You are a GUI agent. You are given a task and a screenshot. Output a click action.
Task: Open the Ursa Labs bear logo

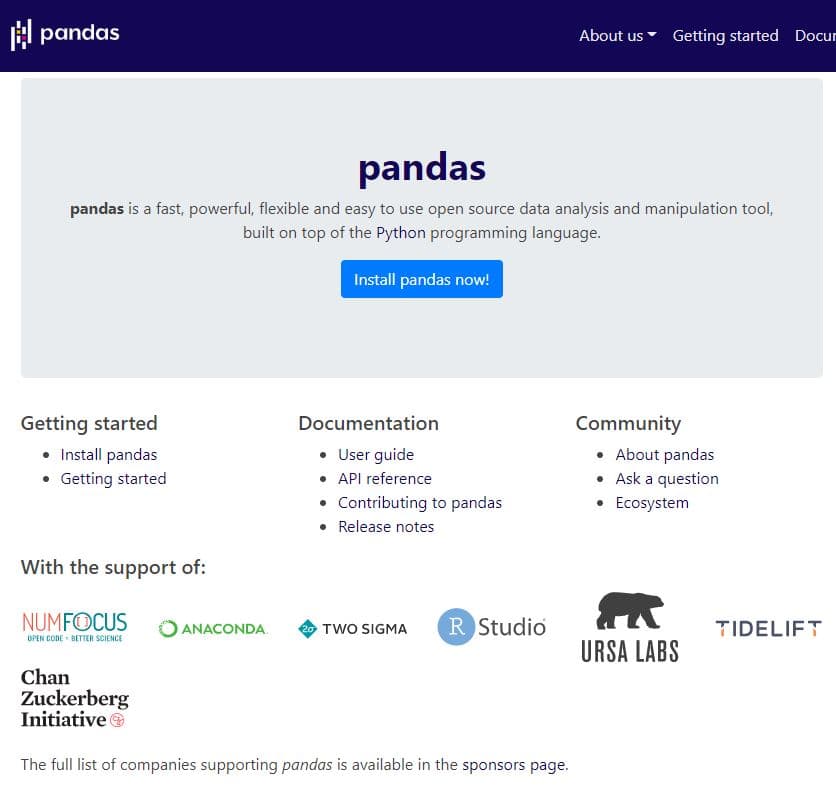pos(630,627)
